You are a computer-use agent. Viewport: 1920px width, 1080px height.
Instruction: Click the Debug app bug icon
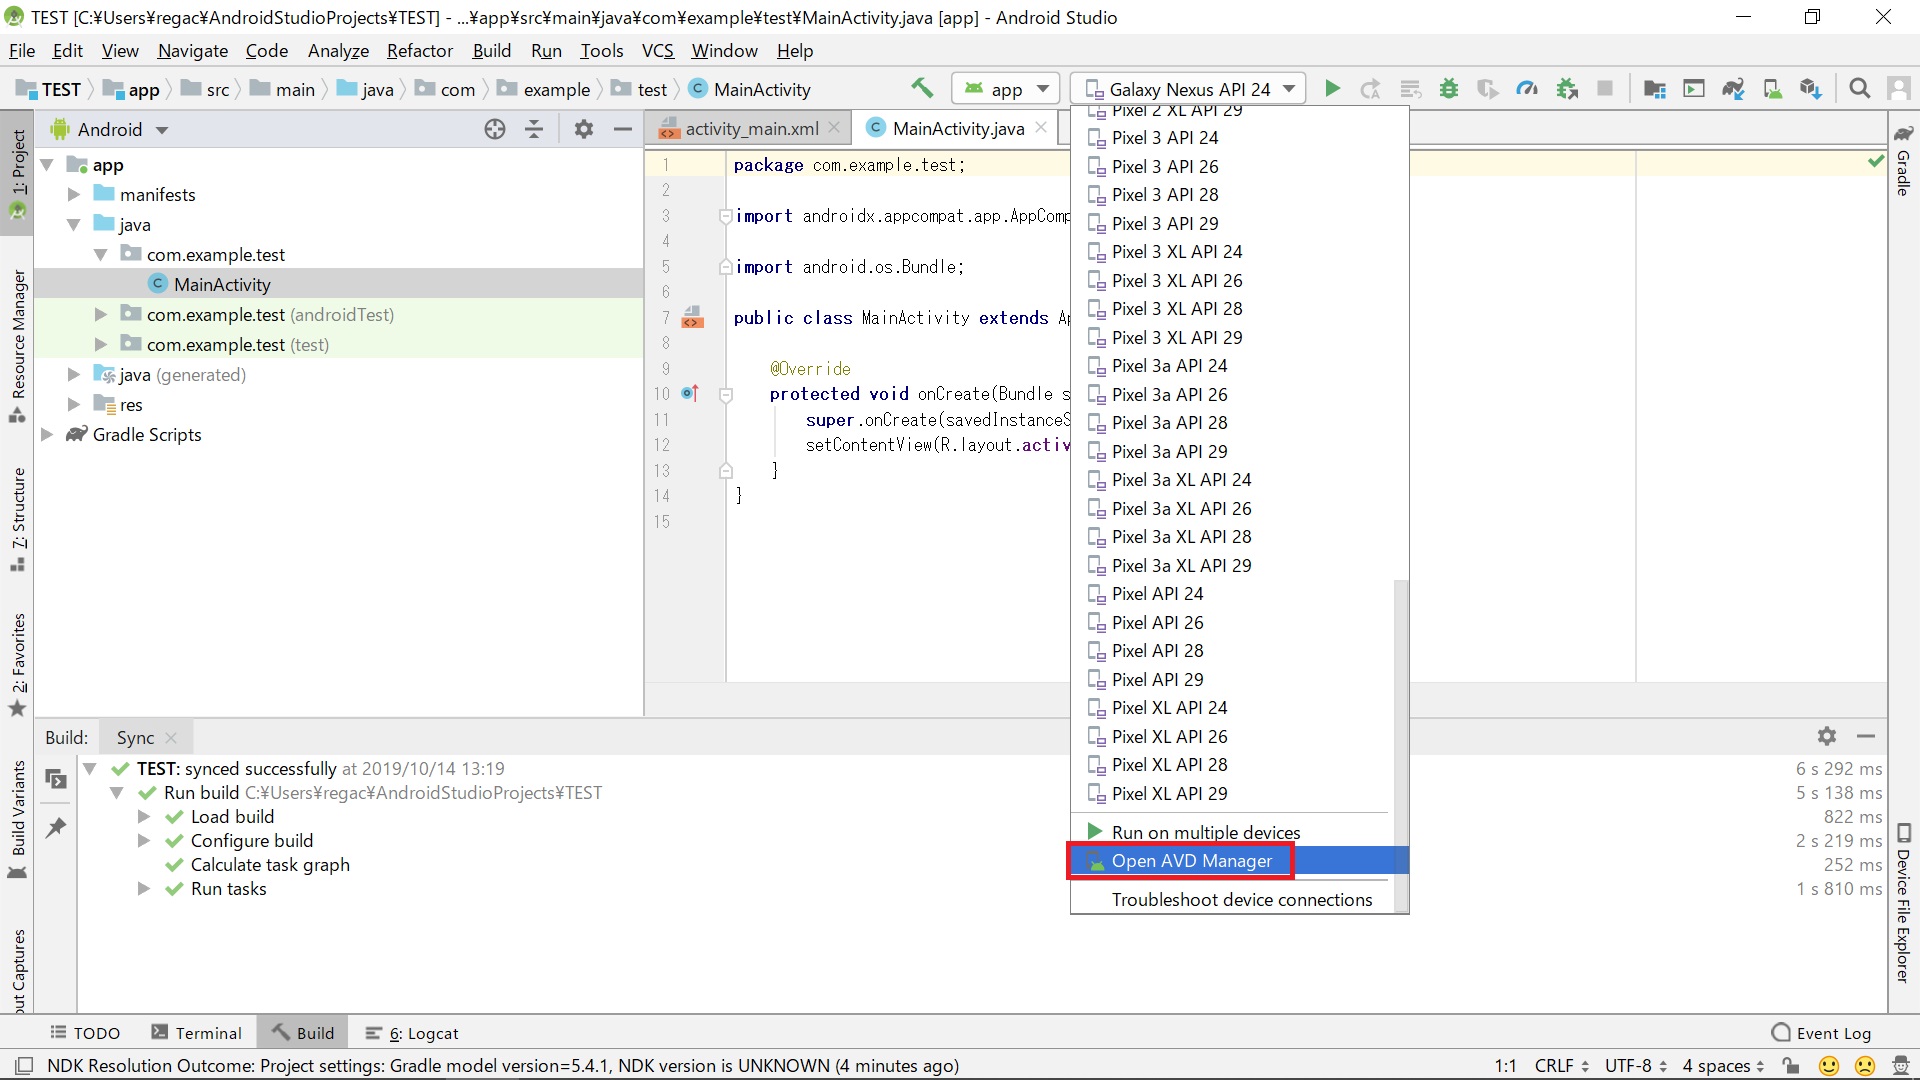point(1448,89)
